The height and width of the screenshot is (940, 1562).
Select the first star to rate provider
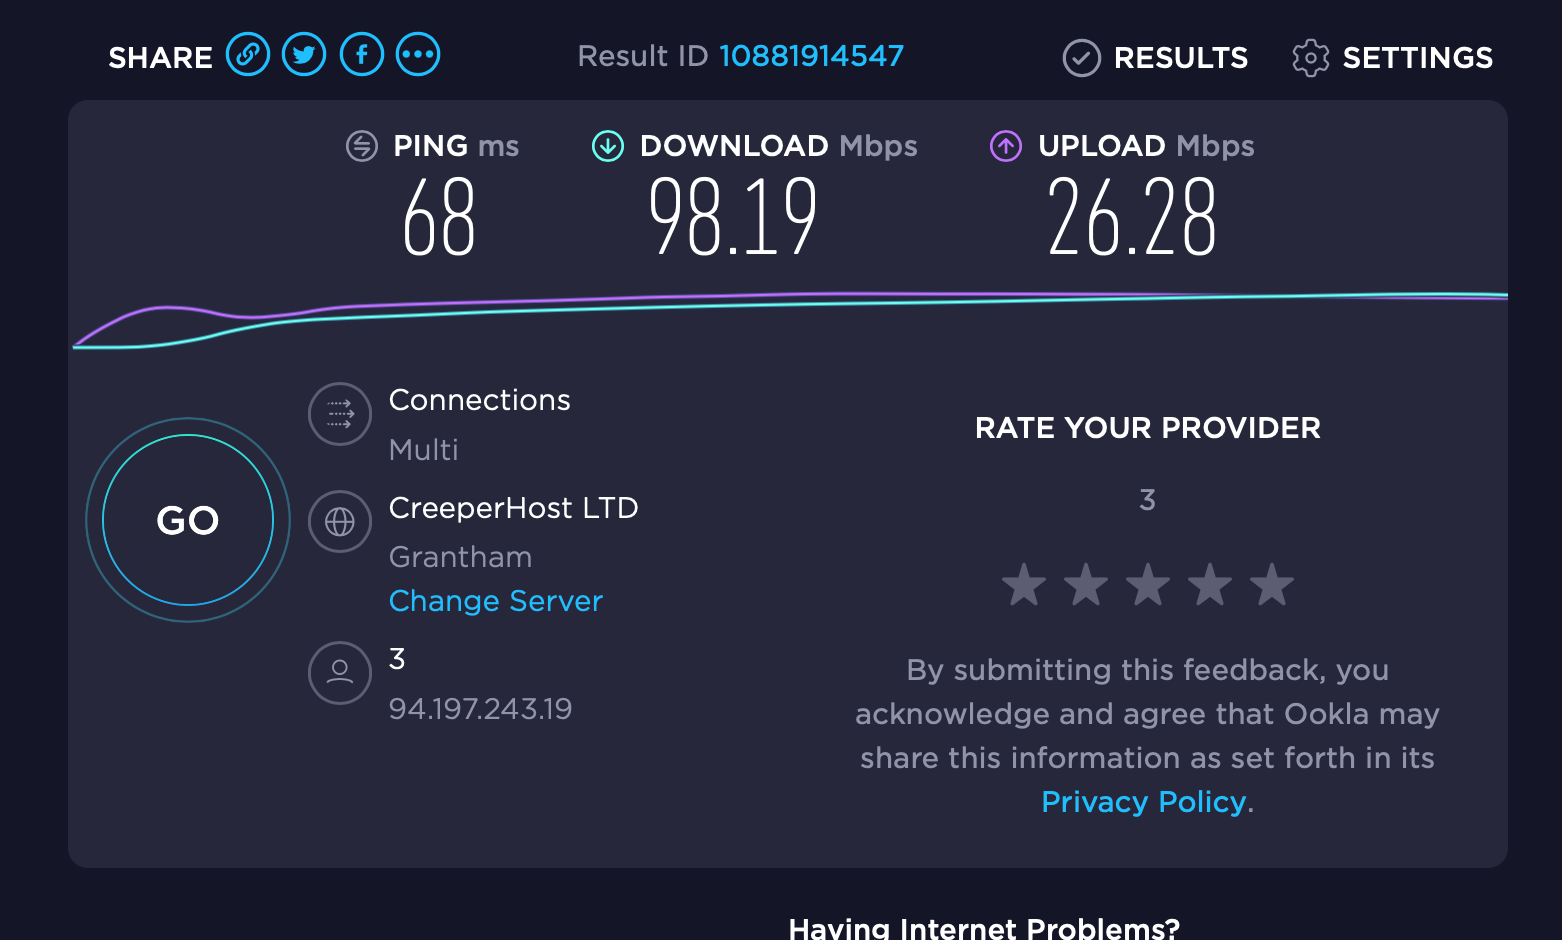pyautogui.click(x=1023, y=584)
